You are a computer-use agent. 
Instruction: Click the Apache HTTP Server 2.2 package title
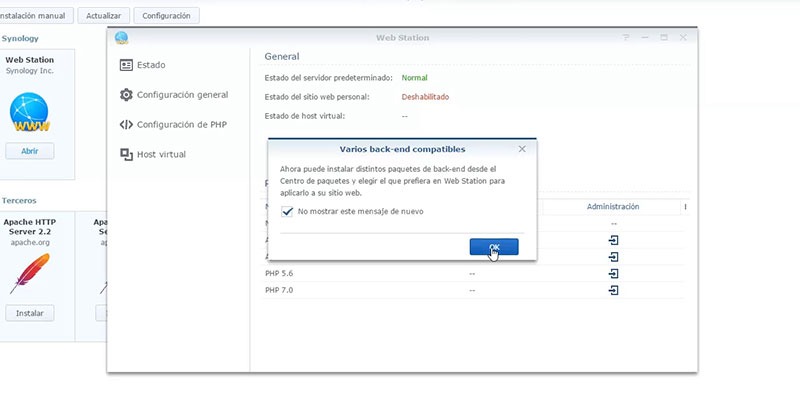pyautogui.click(x=30, y=227)
